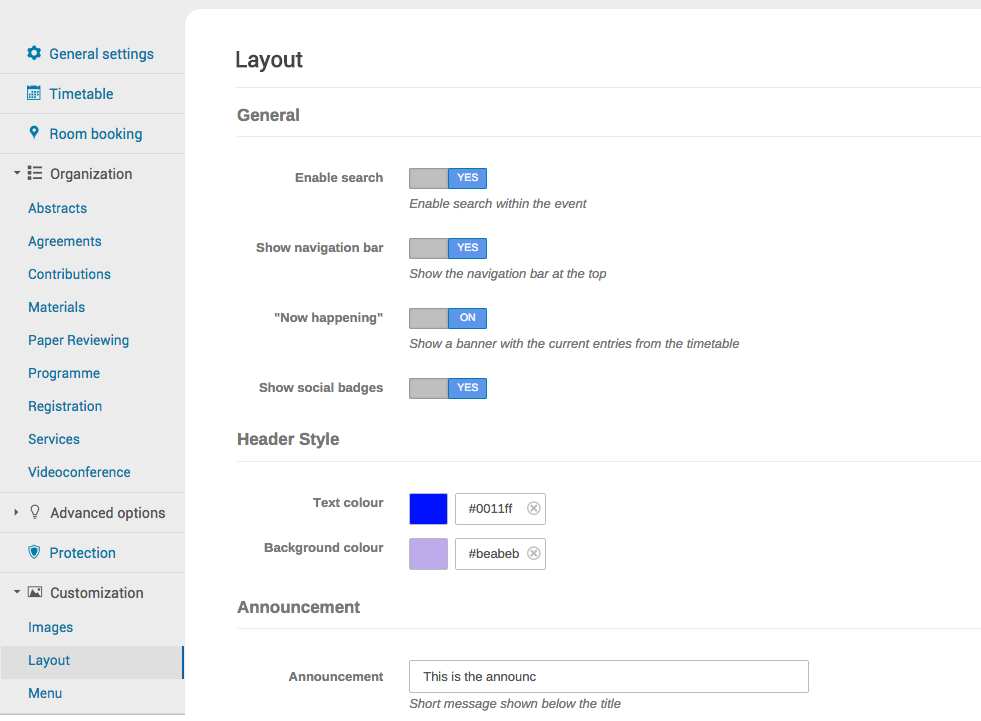Viewport: 981px width, 721px height.
Task: Toggle the Enable search switch
Action: 448,178
